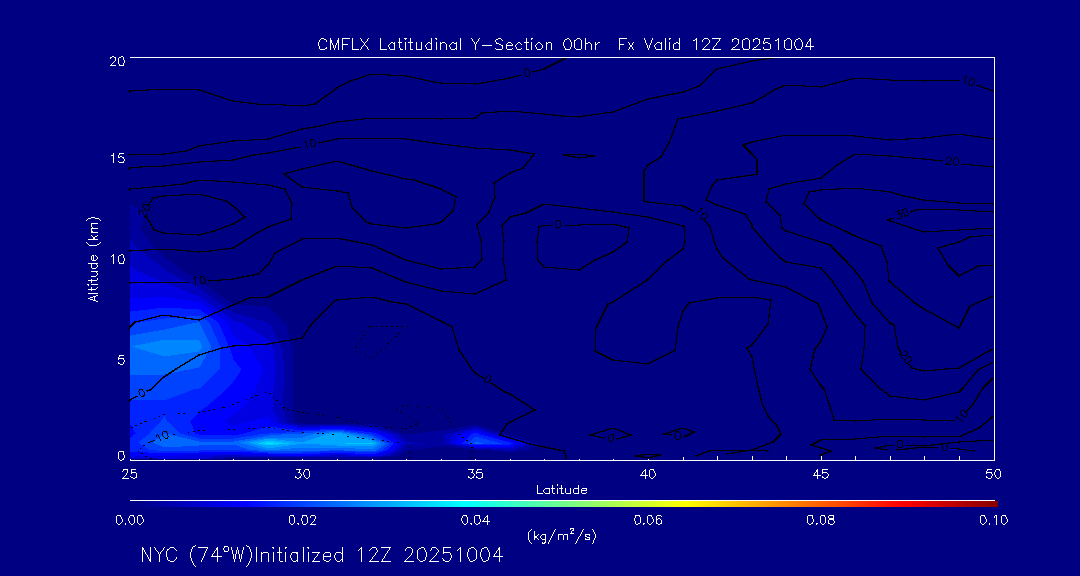Click the 15 tick label on the altitude axis
Screen dimensions: 1080x576
click(115, 159)
